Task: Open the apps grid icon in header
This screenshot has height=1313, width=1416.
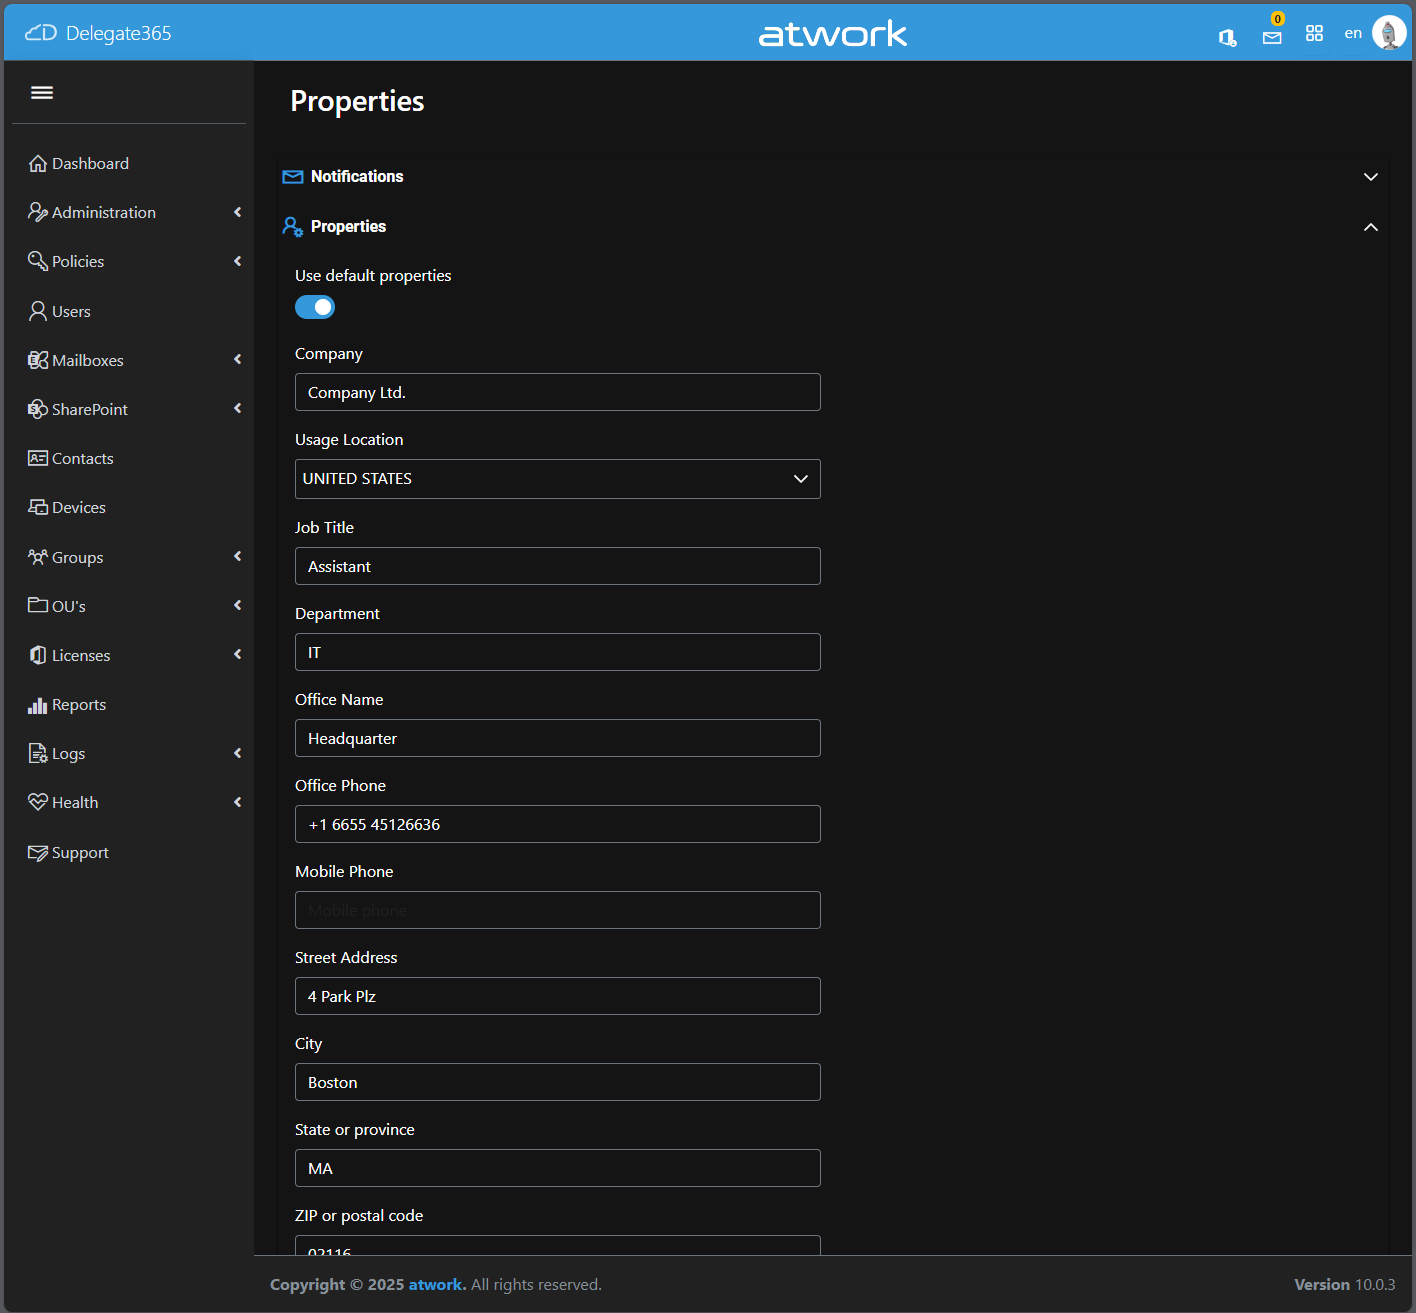Action: 1314,34
